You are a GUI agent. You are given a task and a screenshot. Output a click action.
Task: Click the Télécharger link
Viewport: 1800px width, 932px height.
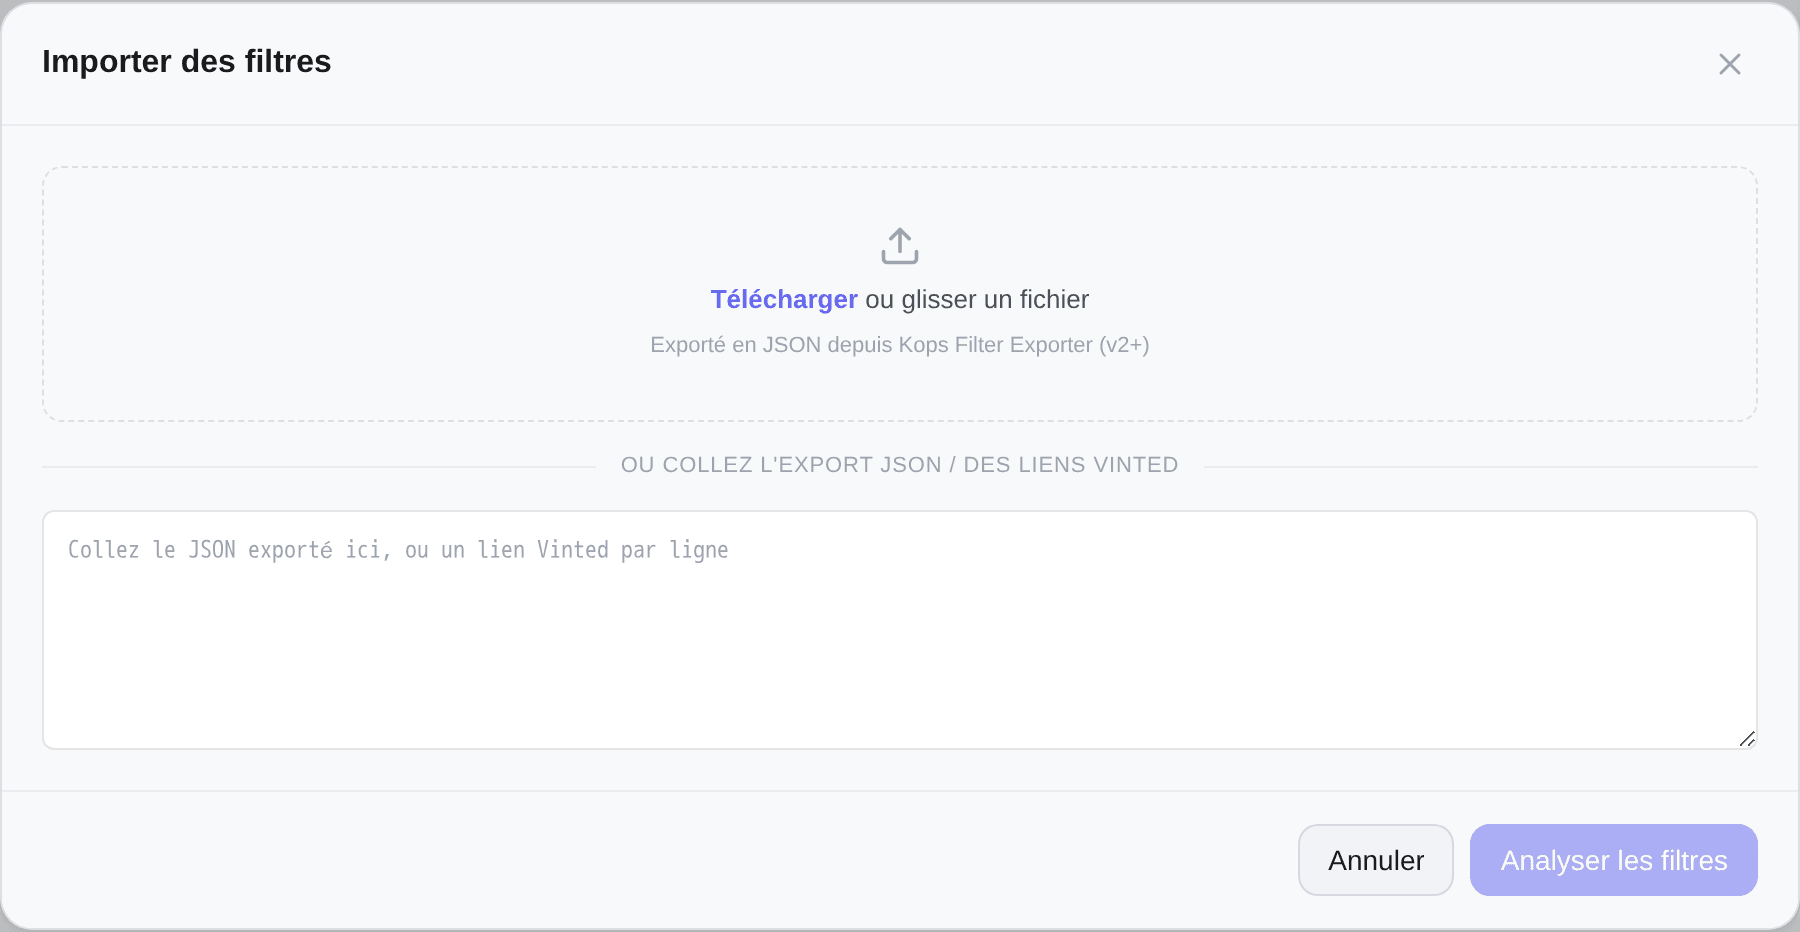[784, 299]
